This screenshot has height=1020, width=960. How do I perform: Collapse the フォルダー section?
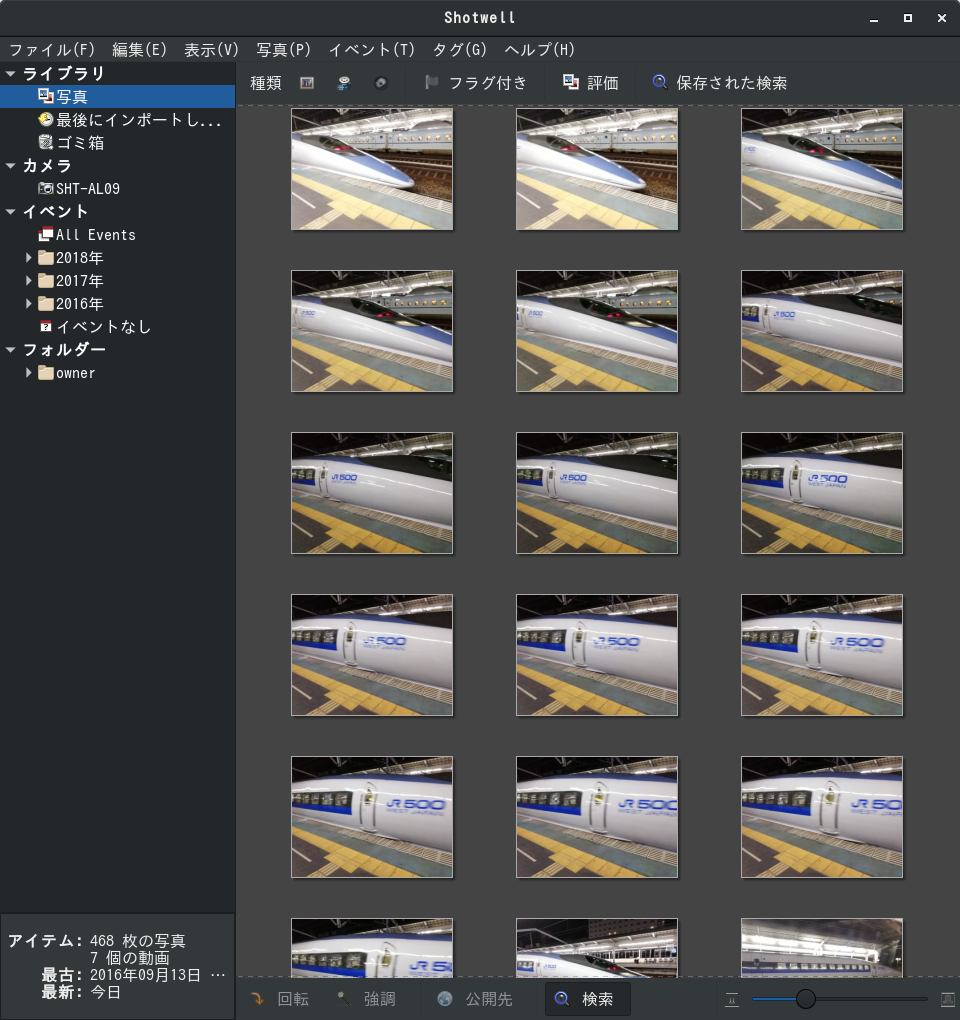tap(10, 350)
